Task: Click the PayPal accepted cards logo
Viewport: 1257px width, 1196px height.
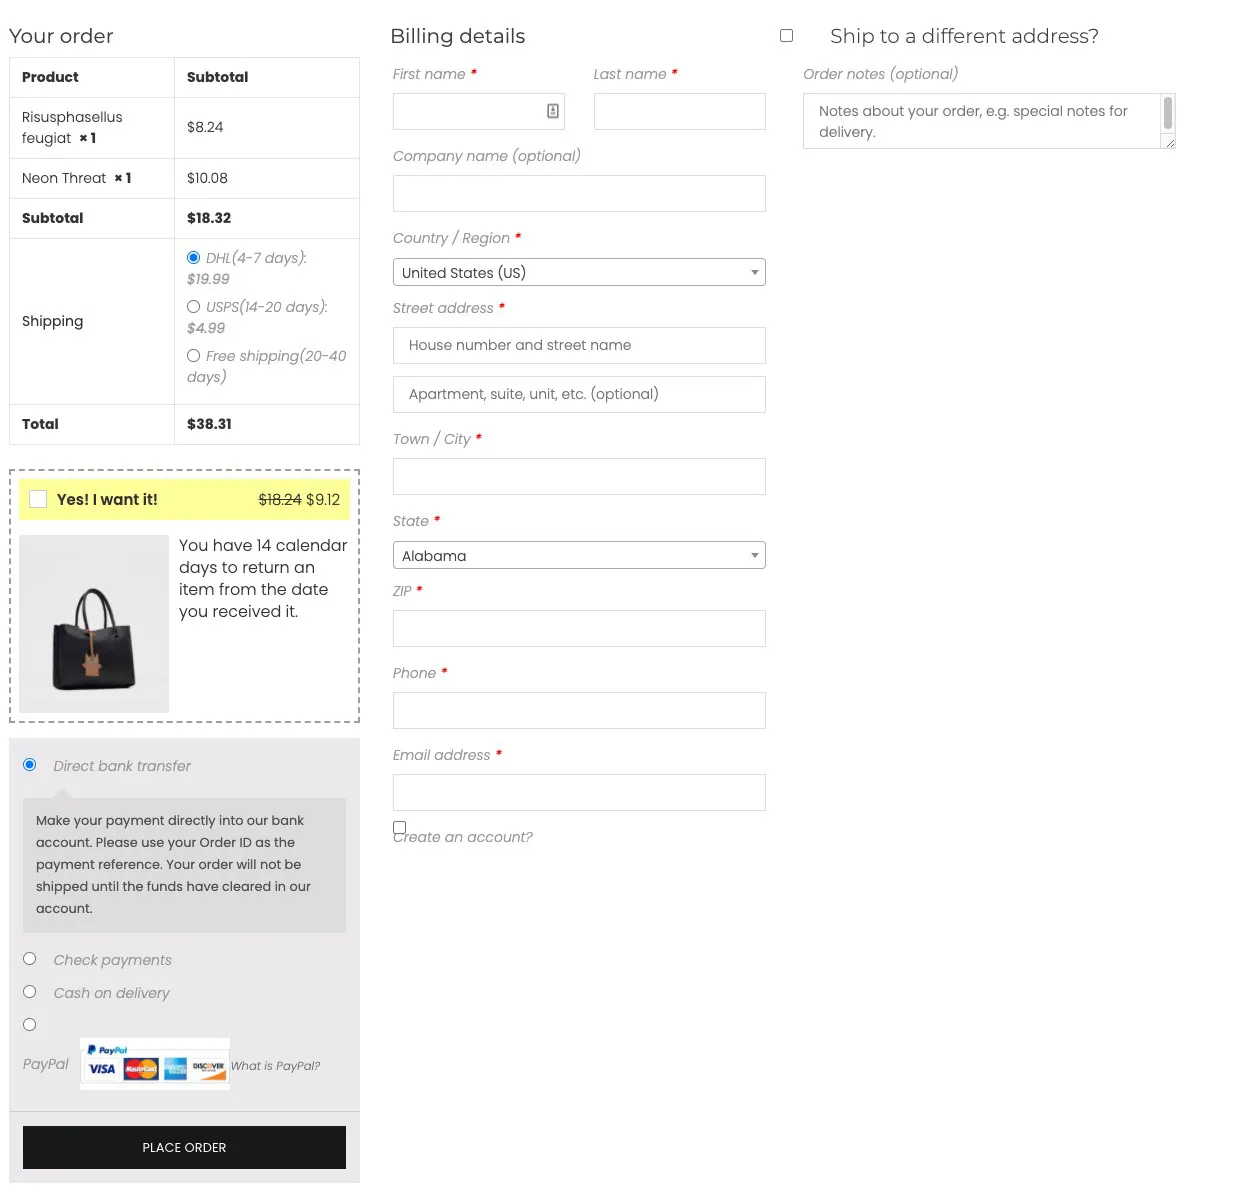Action: (155, 1064)
